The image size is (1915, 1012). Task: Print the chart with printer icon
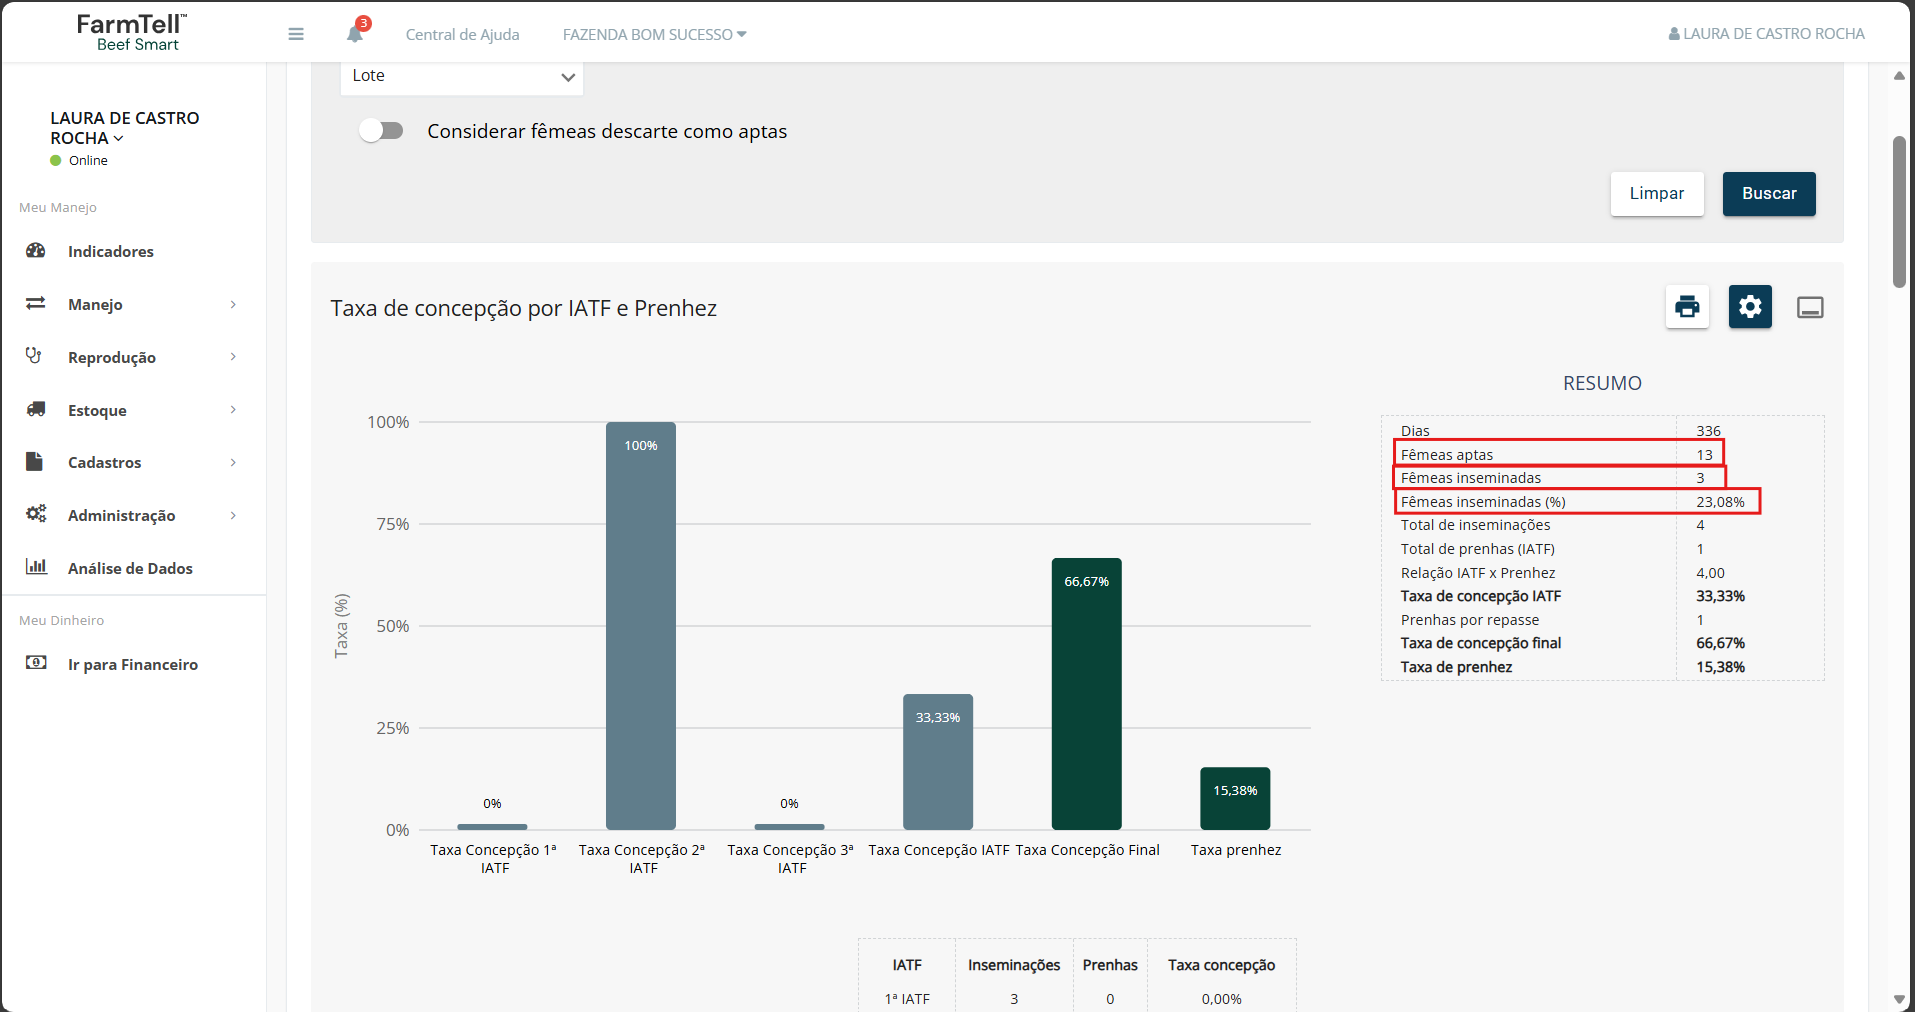point(1687,306)
